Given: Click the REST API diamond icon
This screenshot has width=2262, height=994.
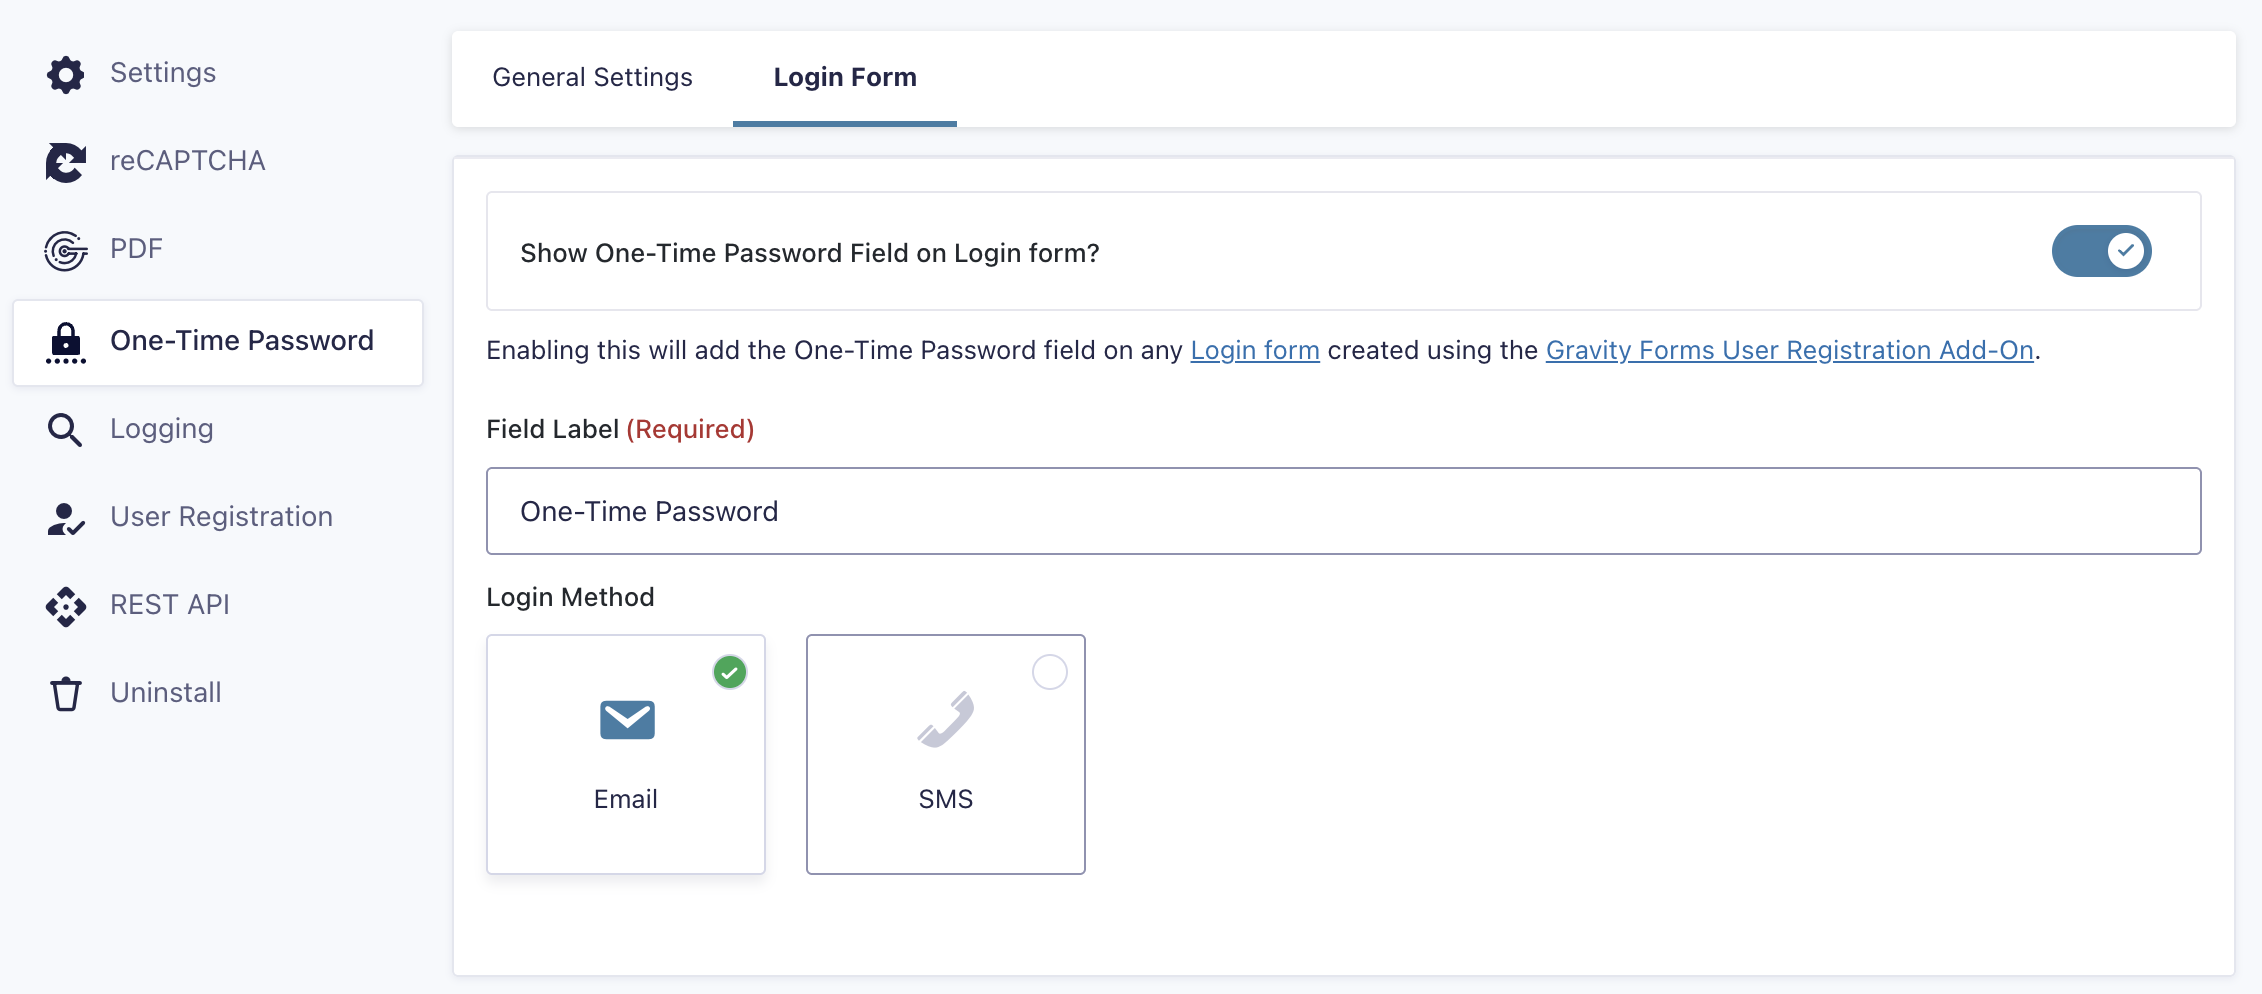Looking at the screenshot, I should tap(66, 606).
